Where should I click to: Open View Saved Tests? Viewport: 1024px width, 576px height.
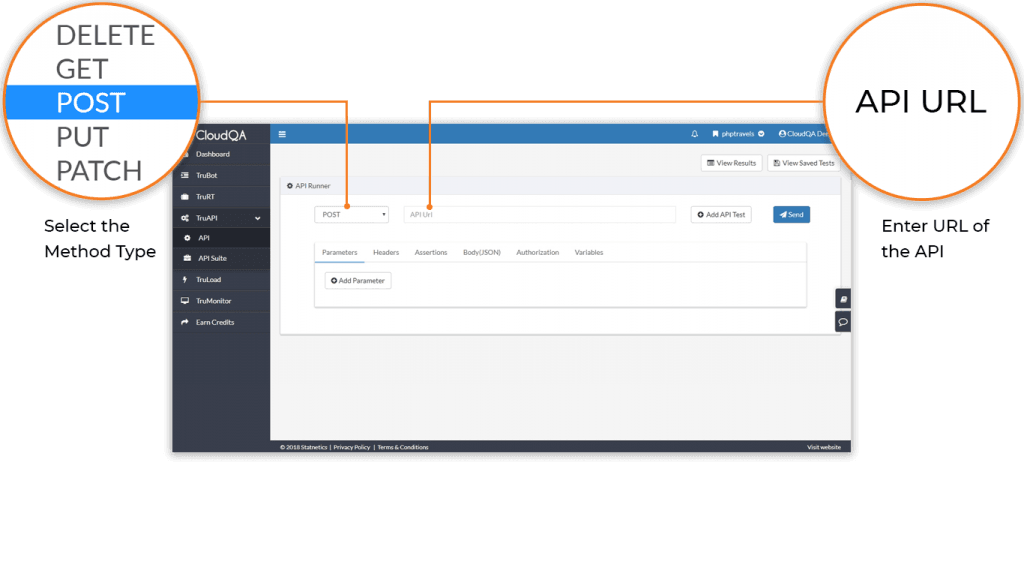803,163
